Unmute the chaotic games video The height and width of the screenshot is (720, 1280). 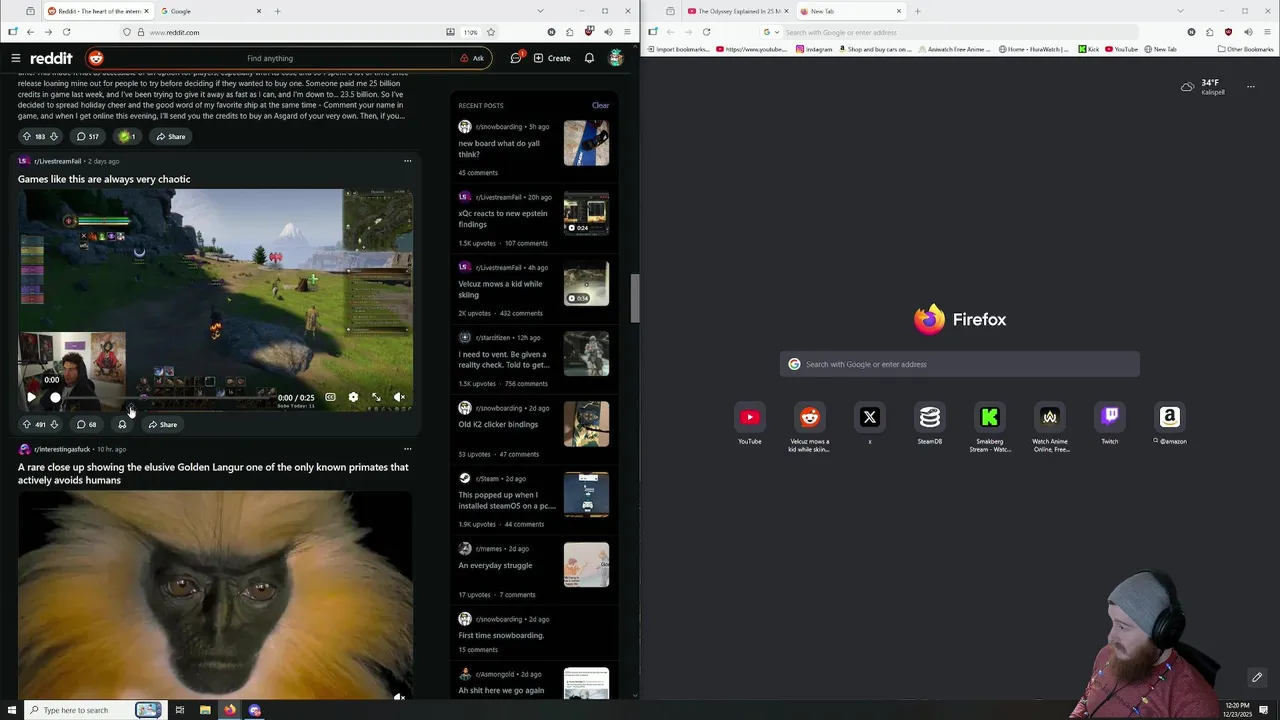tap(399, 397)
